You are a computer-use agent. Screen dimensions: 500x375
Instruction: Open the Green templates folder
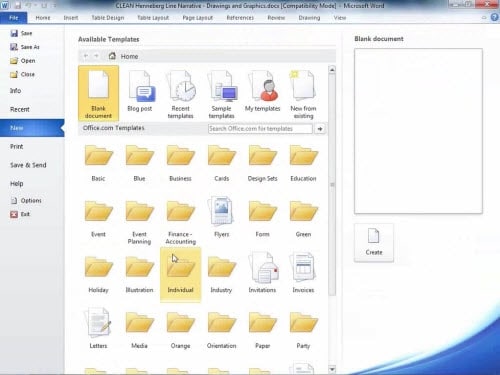click(303, 218)
